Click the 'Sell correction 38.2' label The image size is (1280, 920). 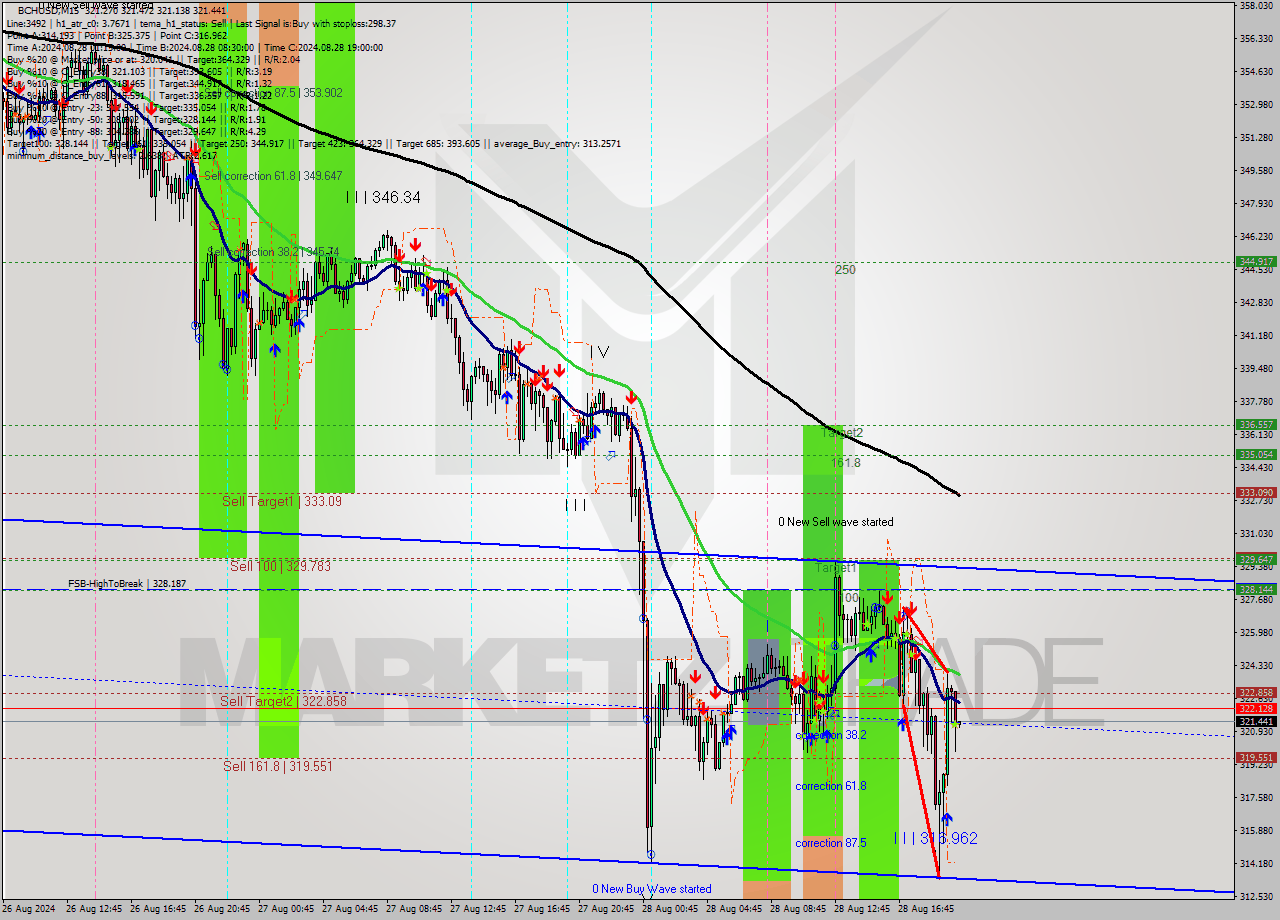point(254,252)
